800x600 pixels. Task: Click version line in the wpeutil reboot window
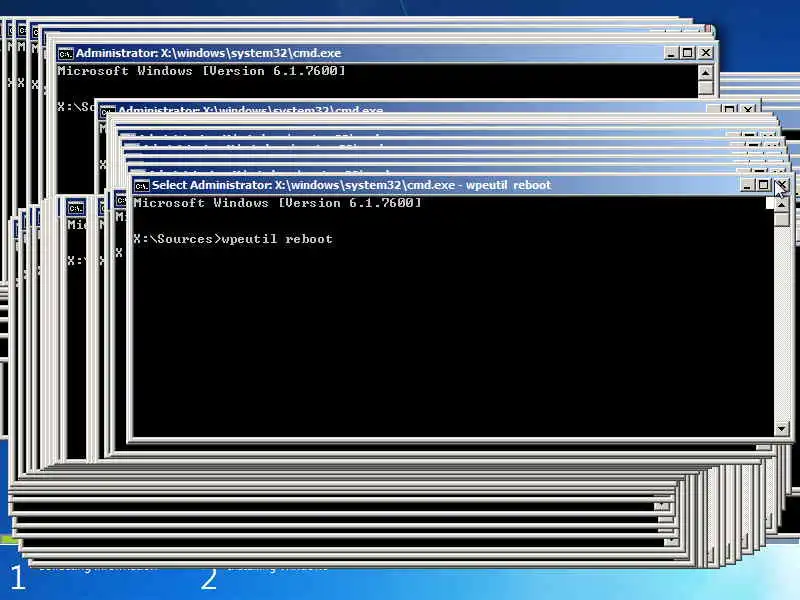click(x=278, y=203)
